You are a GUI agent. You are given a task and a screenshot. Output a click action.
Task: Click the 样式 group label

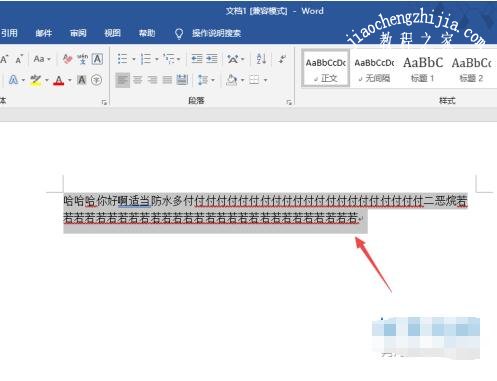click(447, 101)
